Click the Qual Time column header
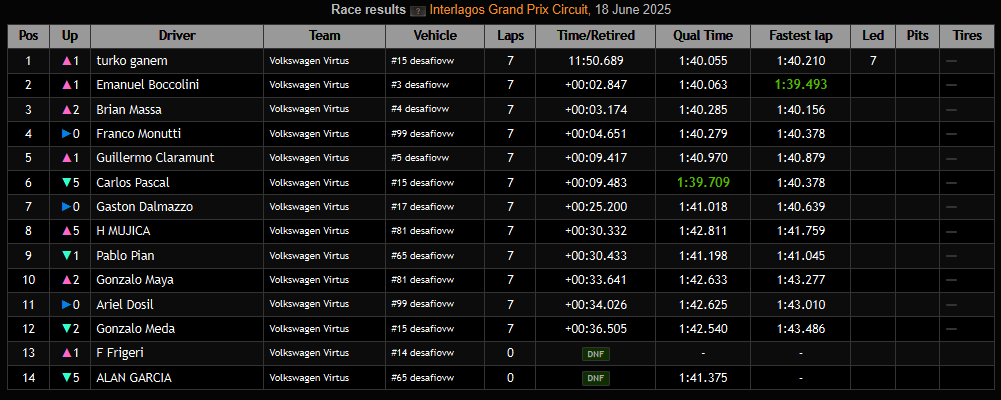Screen dimensions: 1001x400 click(x=705, y=36)
